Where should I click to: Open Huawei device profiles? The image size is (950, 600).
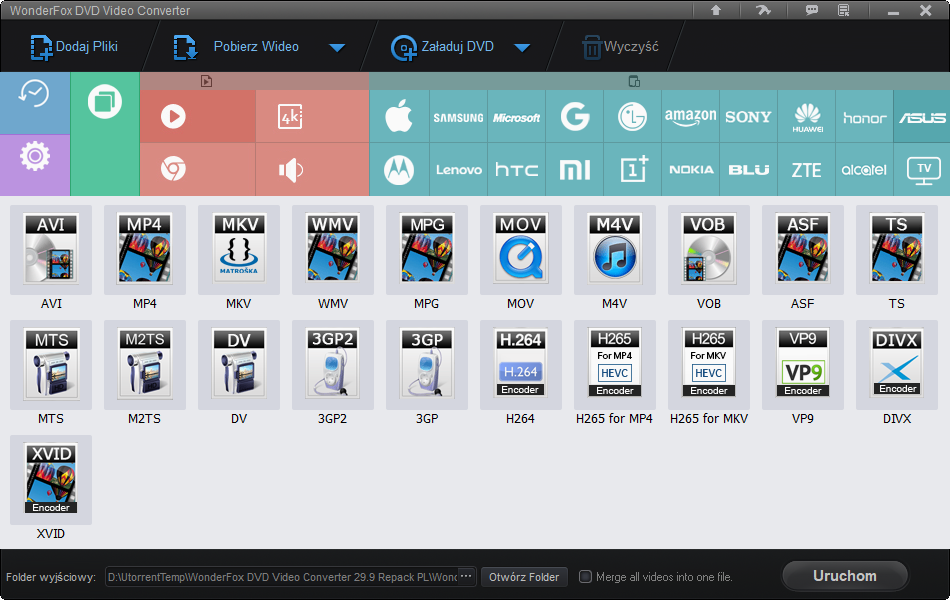806,116
